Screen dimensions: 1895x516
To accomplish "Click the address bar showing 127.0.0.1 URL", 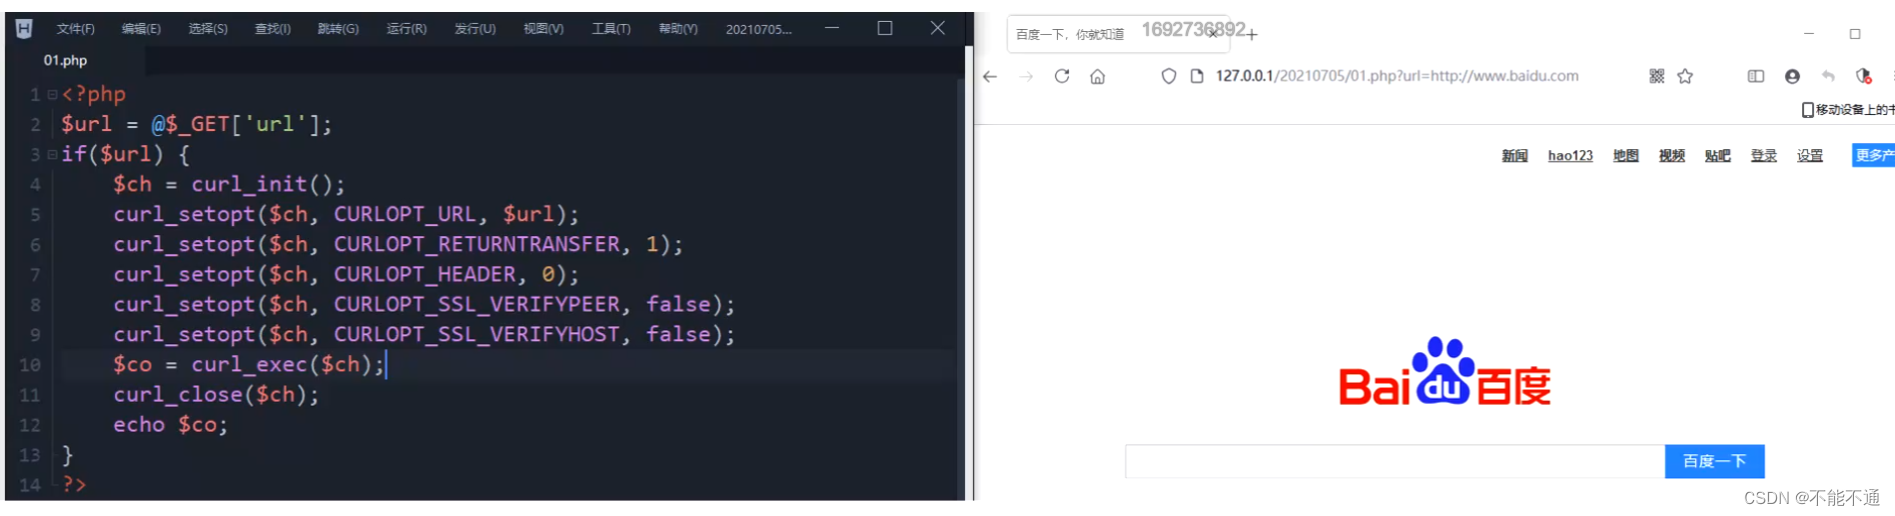I will coord(1397,76).
